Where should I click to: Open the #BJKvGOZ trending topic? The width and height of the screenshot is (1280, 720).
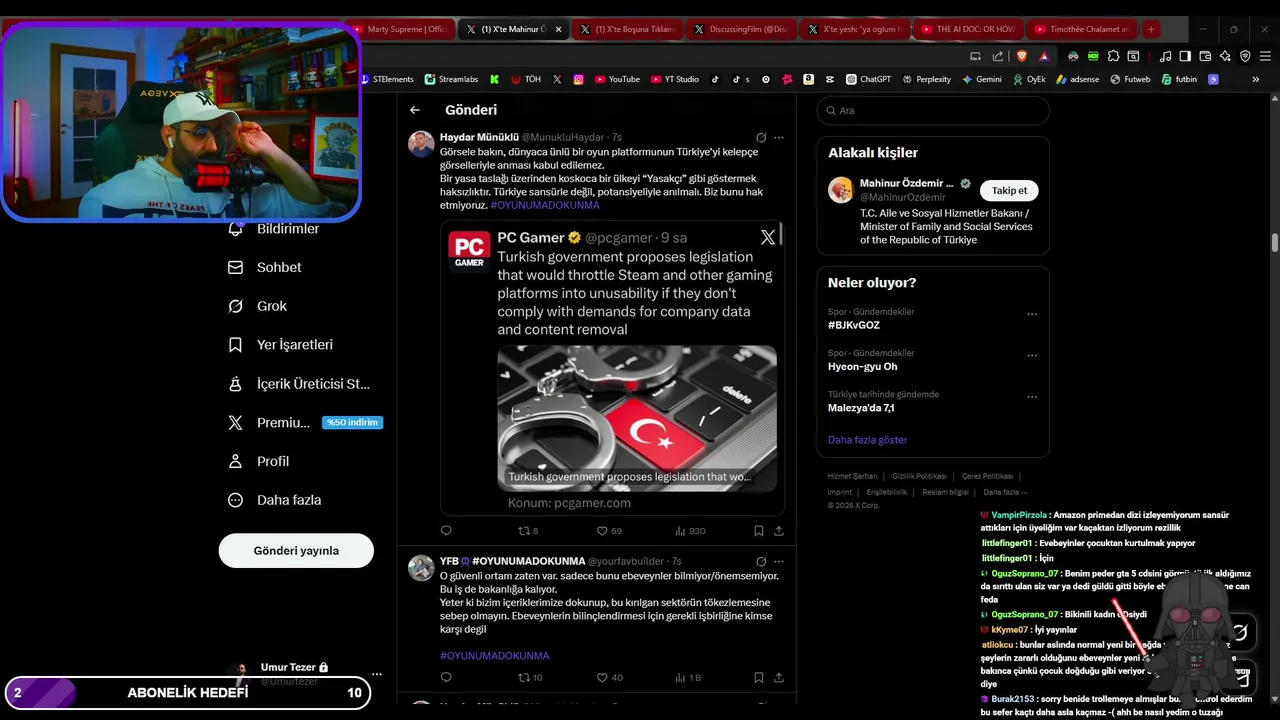pos(853,325)
